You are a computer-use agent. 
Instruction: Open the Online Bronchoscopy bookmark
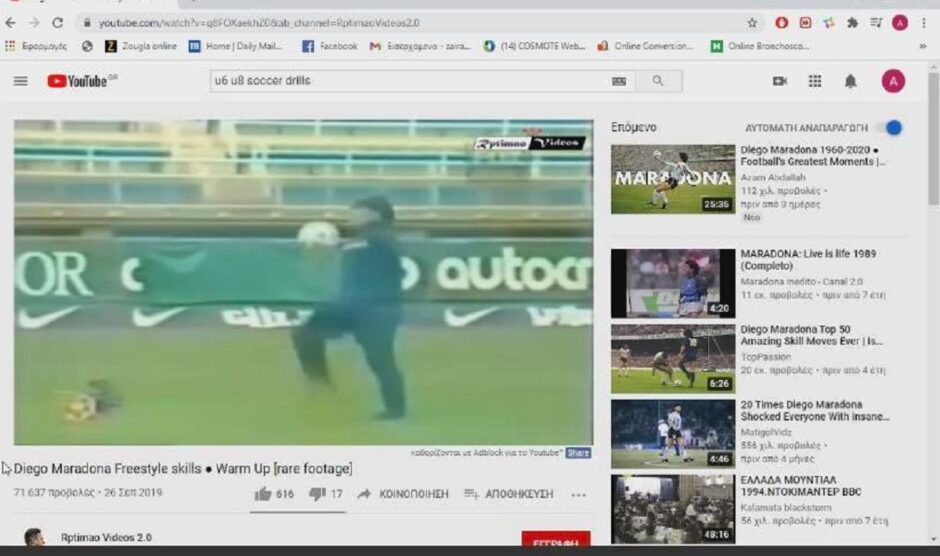pos(760,46)
